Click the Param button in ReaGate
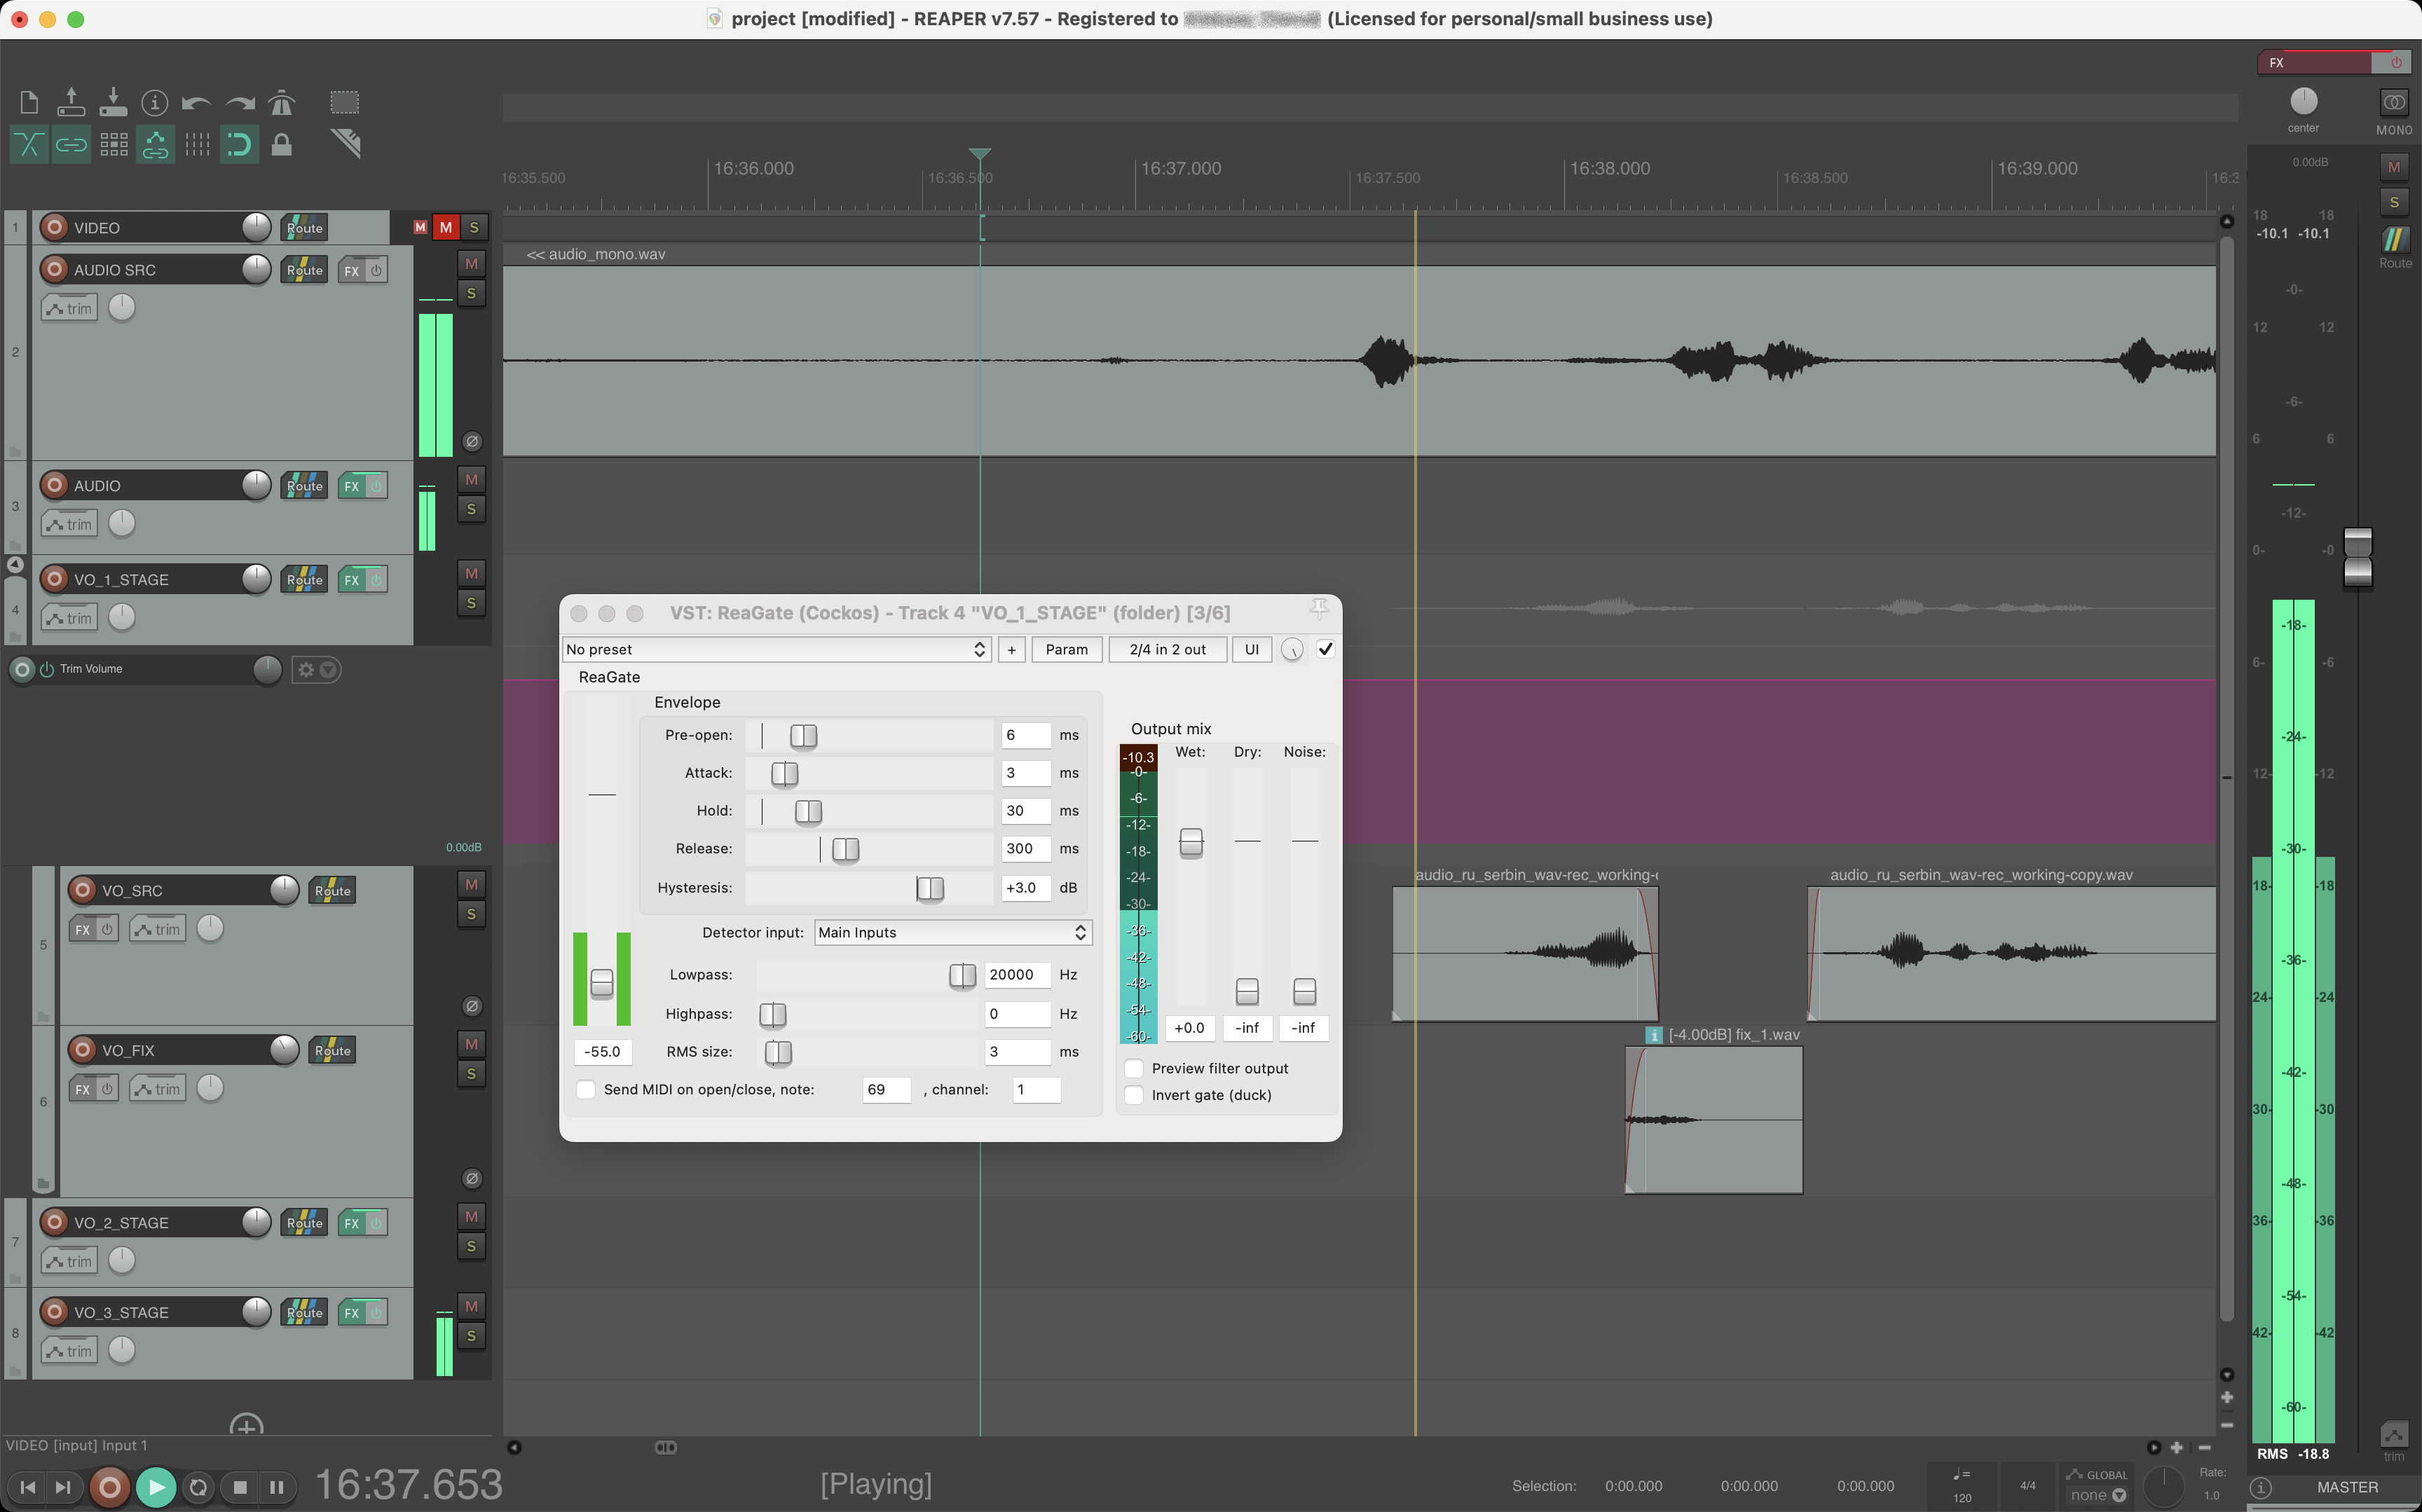Screen dimensions: 2422x1512 1066,649
